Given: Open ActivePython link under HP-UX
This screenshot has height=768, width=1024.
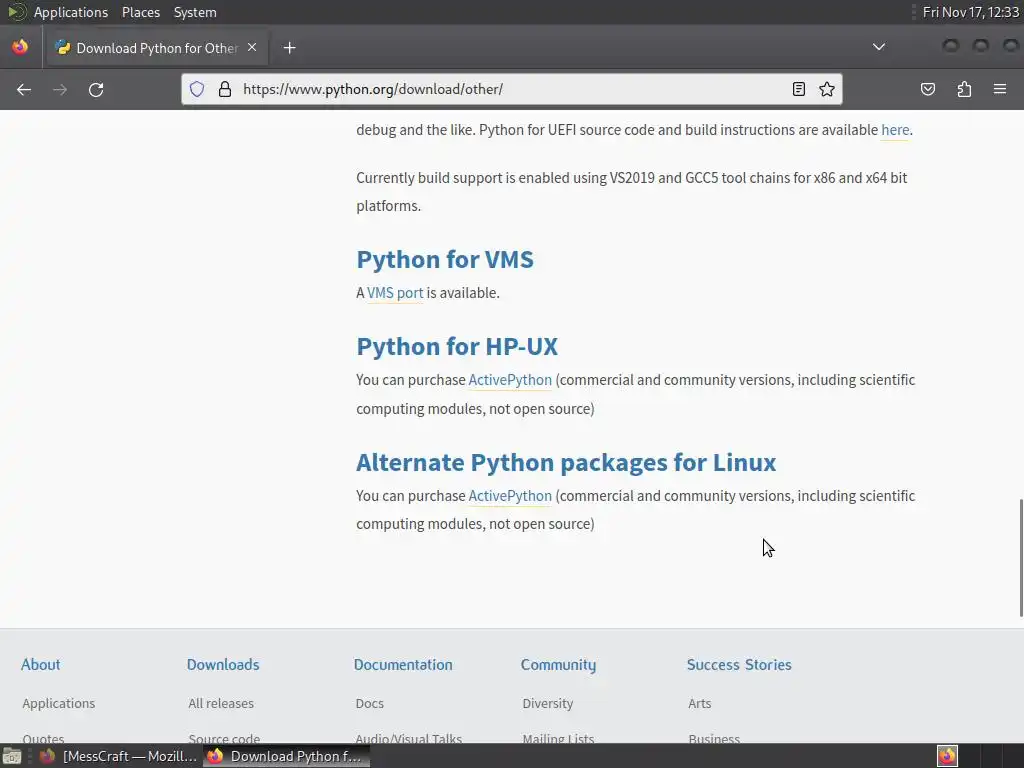Looking at the screenshot, I should tap(510, 380).
